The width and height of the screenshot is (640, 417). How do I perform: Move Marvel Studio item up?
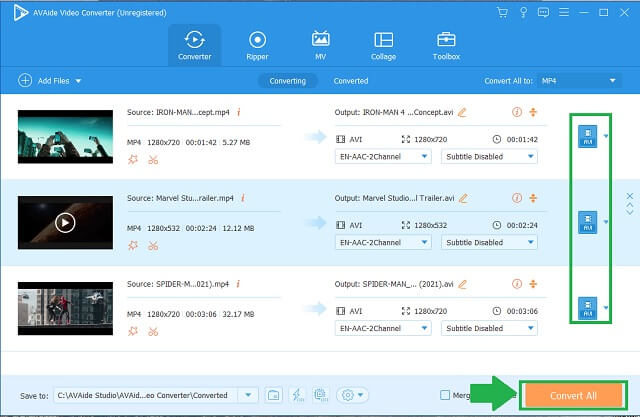coord(630,205)
